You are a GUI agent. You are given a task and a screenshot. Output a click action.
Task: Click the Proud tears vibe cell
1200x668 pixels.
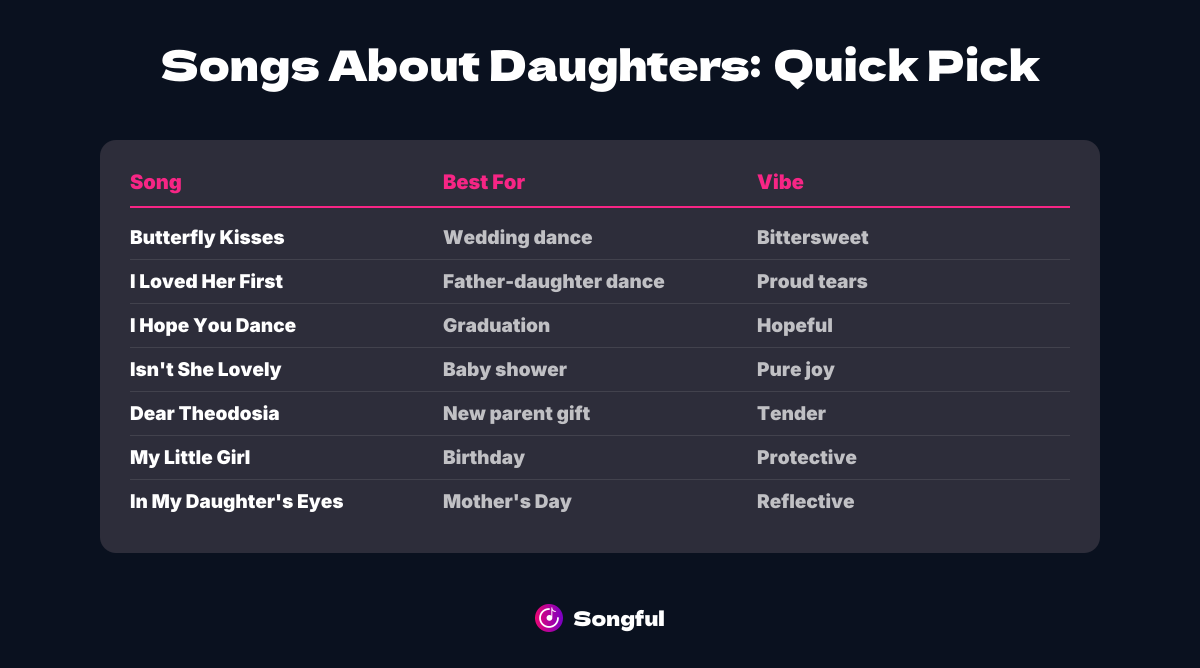click(812, 282)
